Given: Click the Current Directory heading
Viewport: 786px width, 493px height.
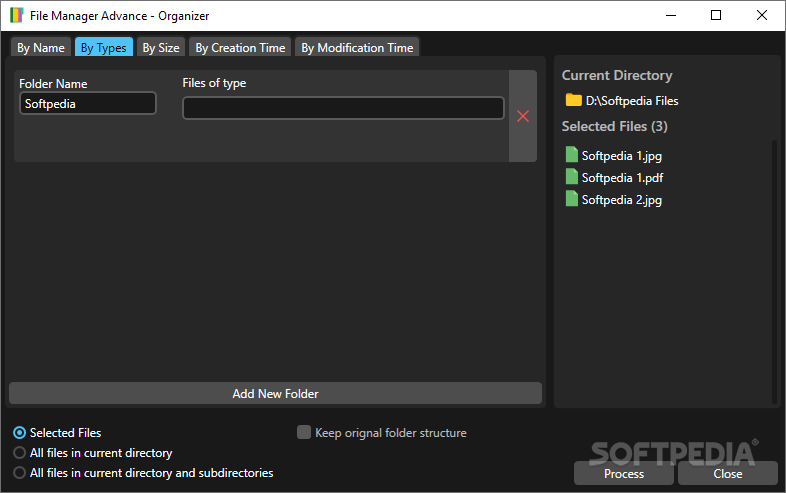Looking at the screenshot, I should 617,75.
